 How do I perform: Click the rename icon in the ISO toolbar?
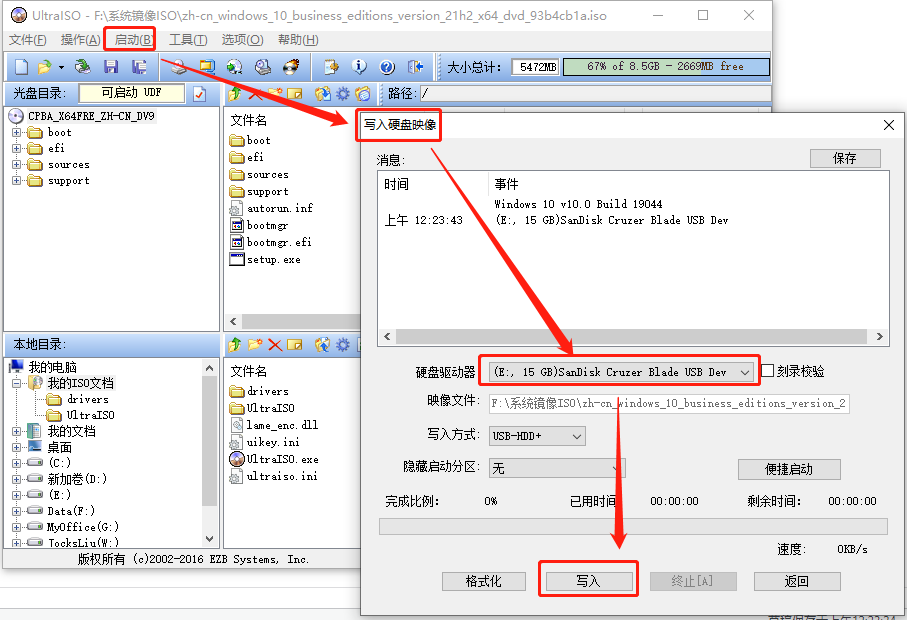294,94
